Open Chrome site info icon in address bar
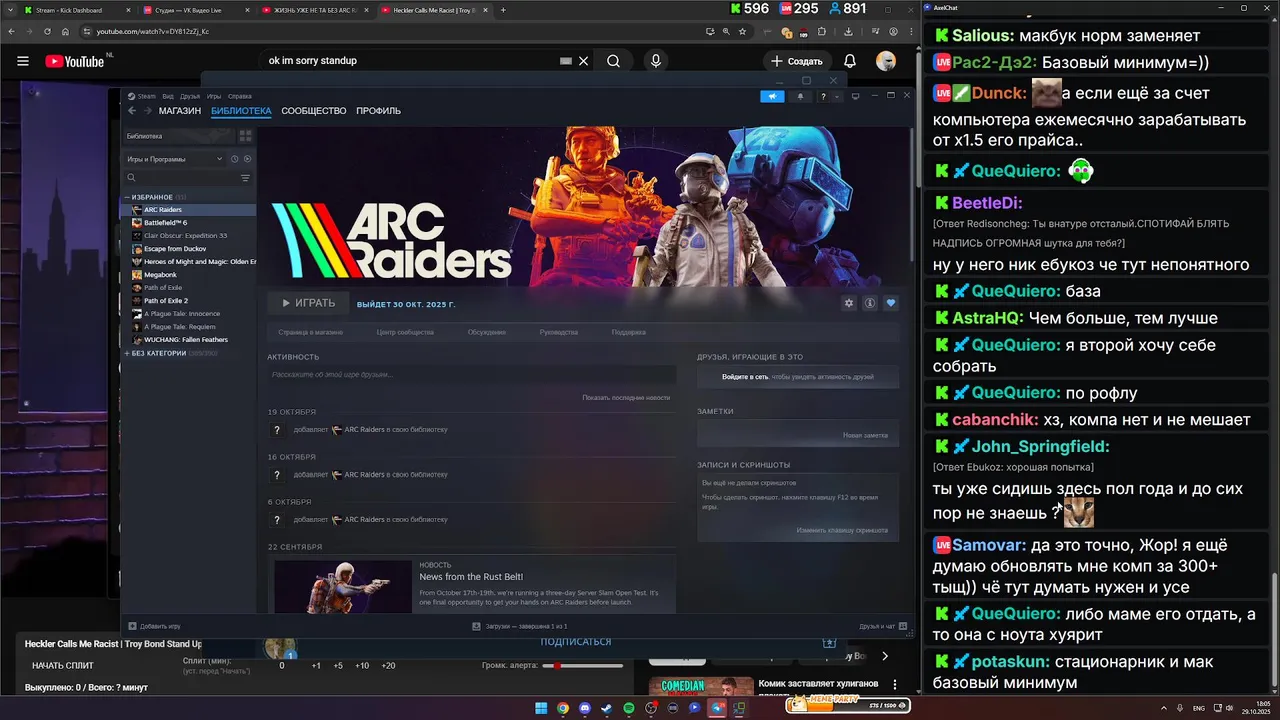This screenshot has height=720, width=1280. click(87, 31)
